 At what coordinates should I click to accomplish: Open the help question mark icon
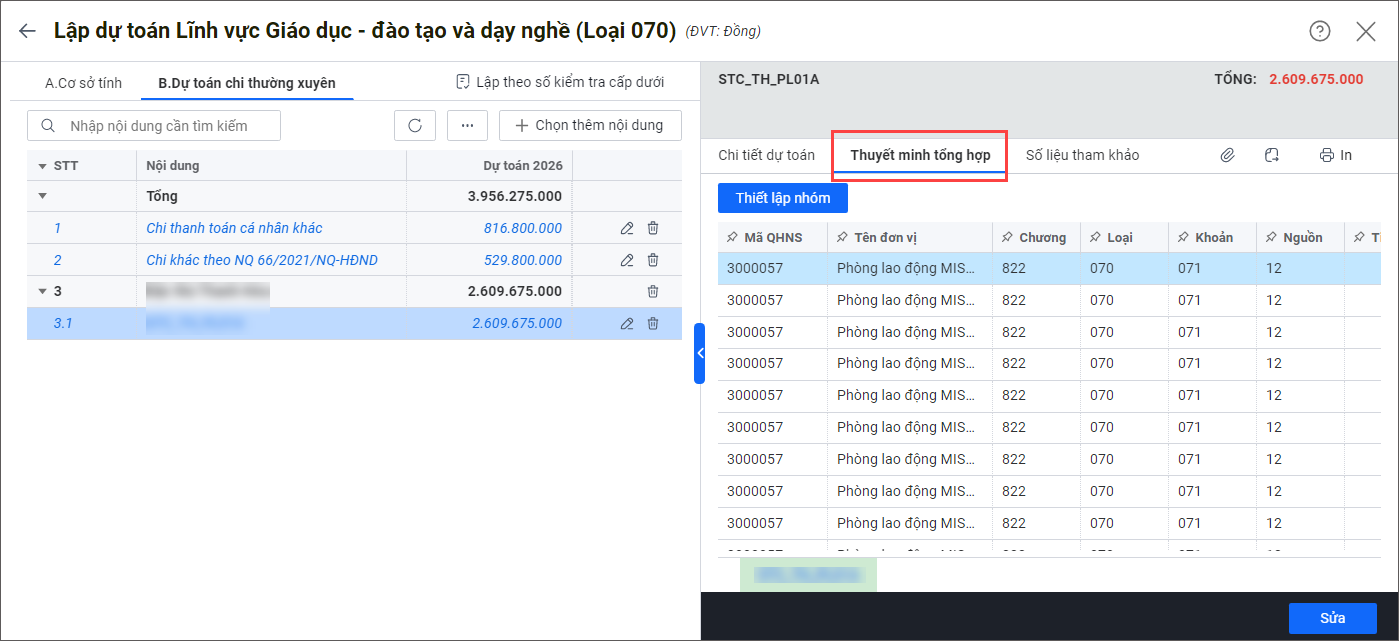1320,31
